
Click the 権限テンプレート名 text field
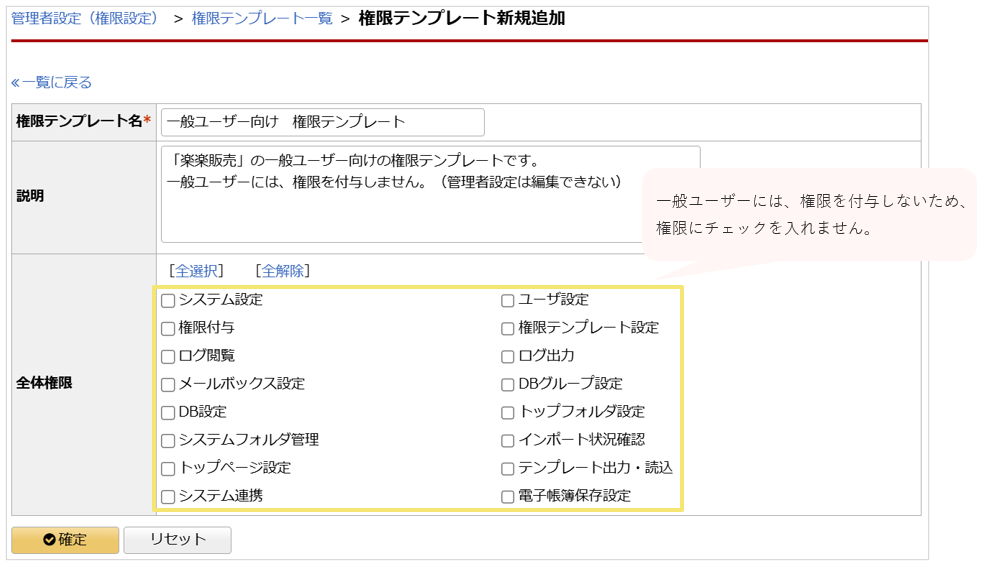[x=322, y=122]
